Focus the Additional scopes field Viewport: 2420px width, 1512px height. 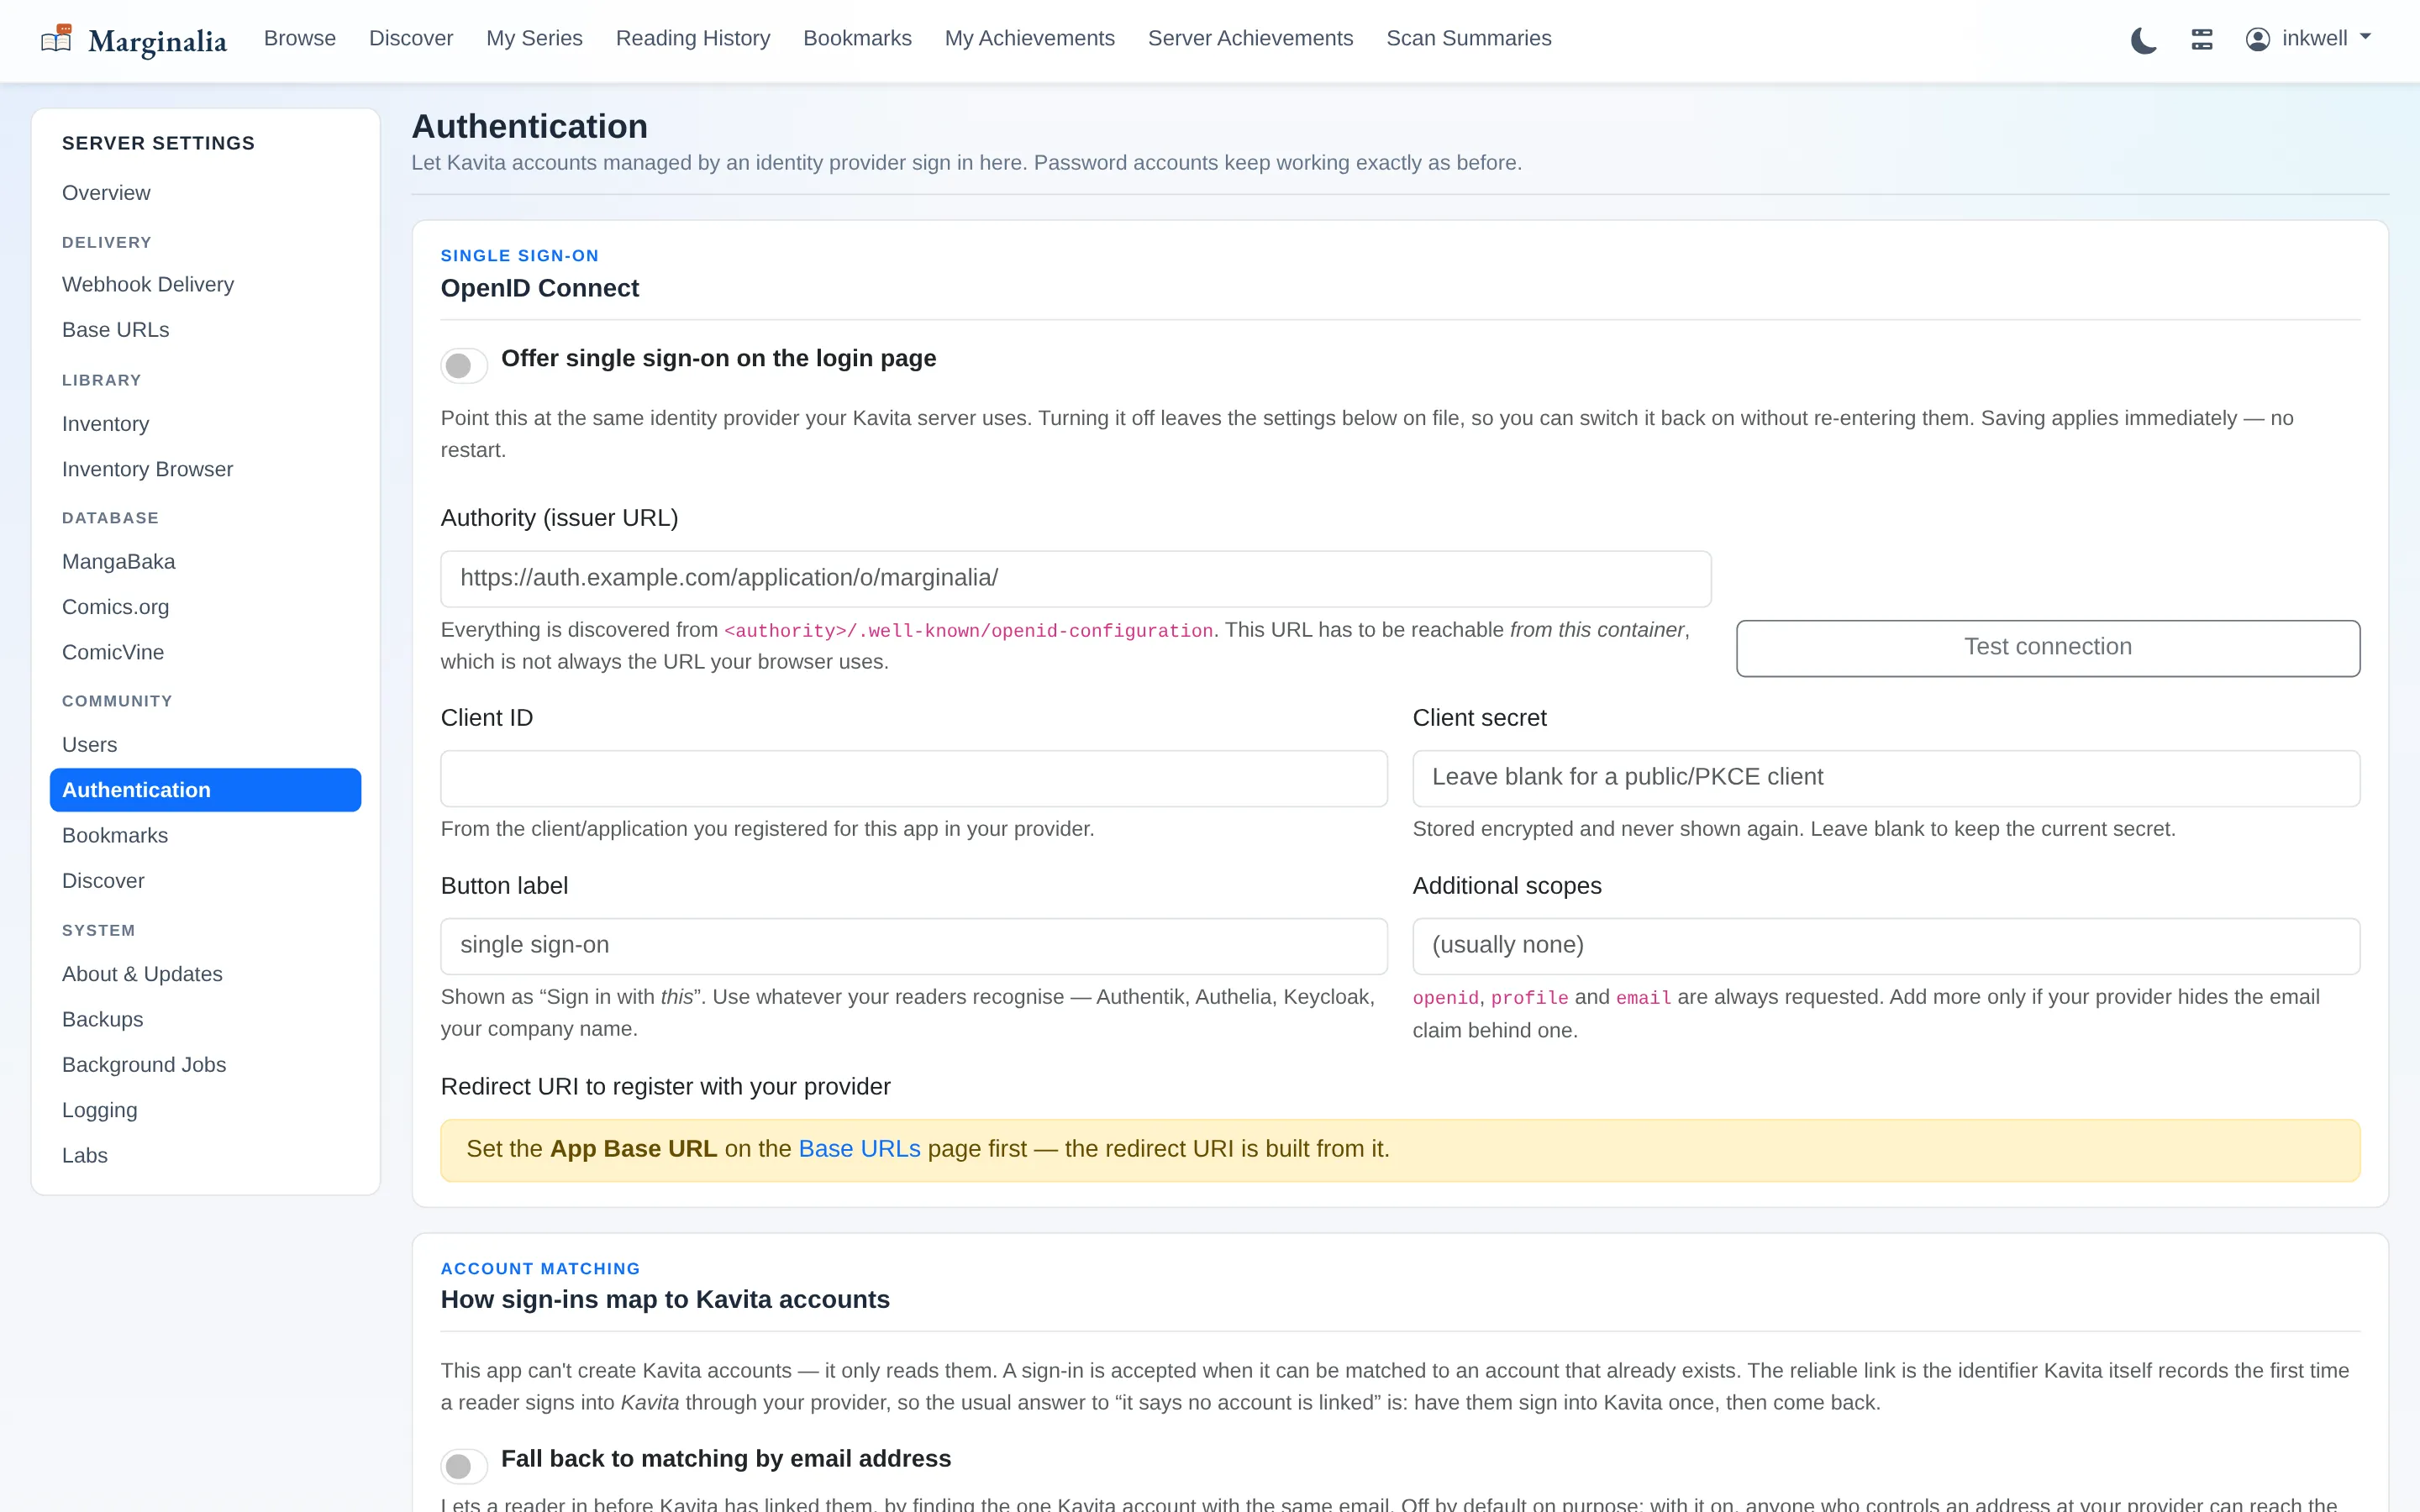tap(1886, 946)
